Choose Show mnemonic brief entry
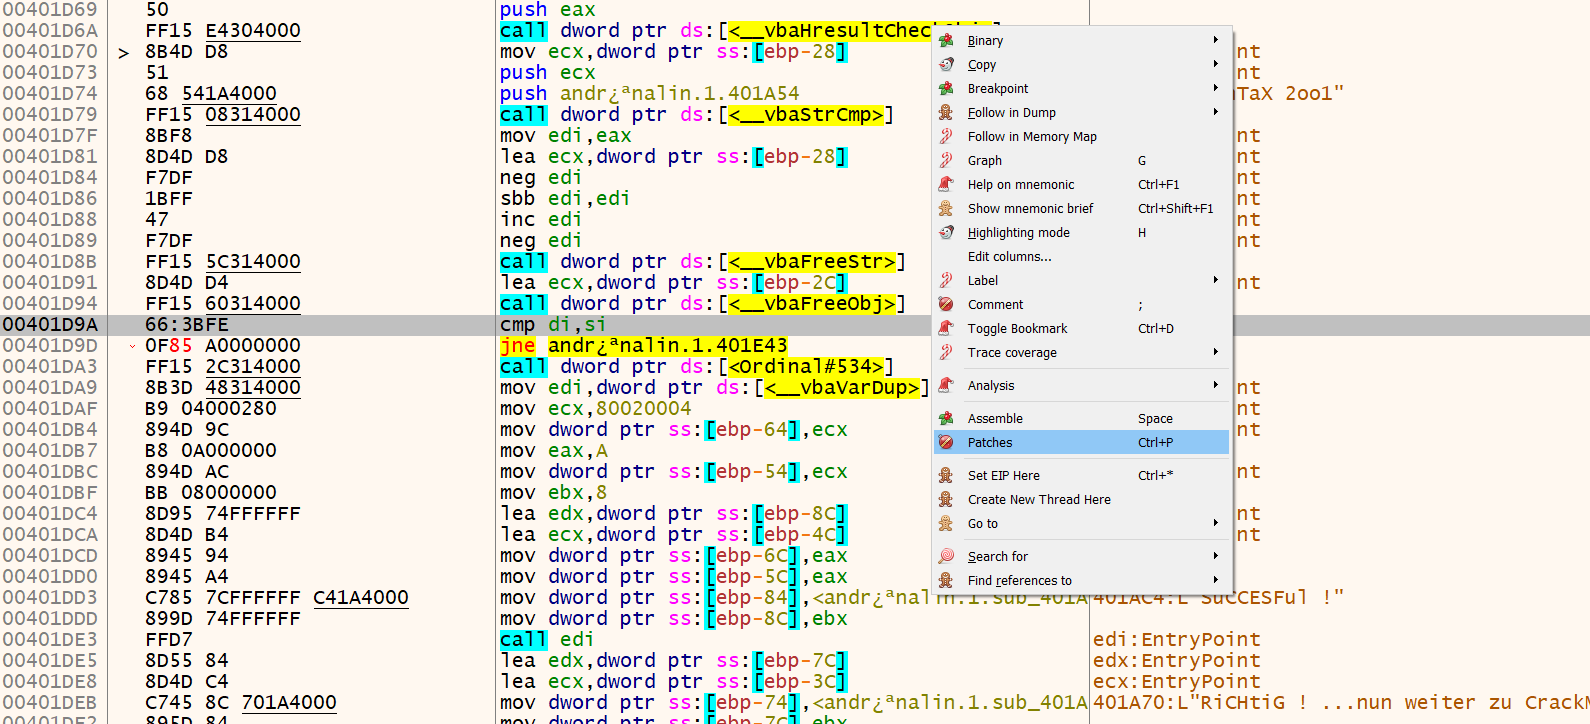The width and height of the screenshot is (1590, 724). point(1081,209)
